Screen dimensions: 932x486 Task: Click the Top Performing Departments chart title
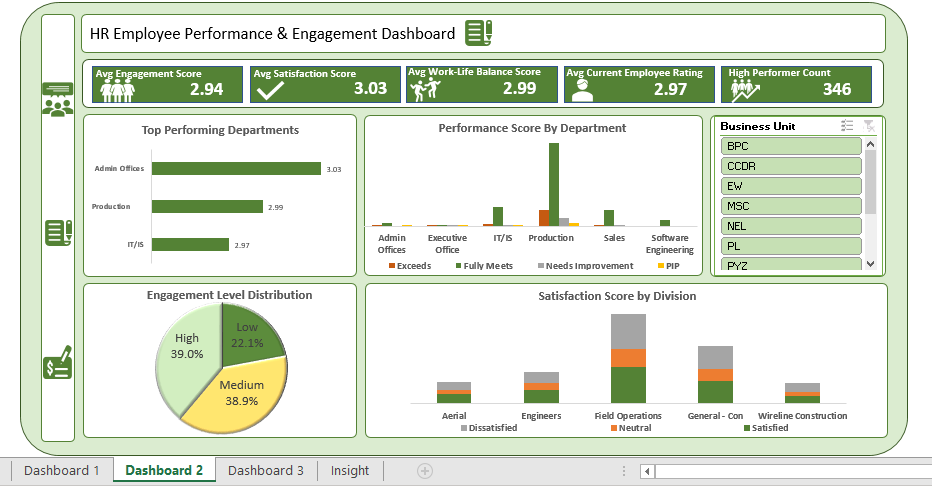[x=220, y=130]
